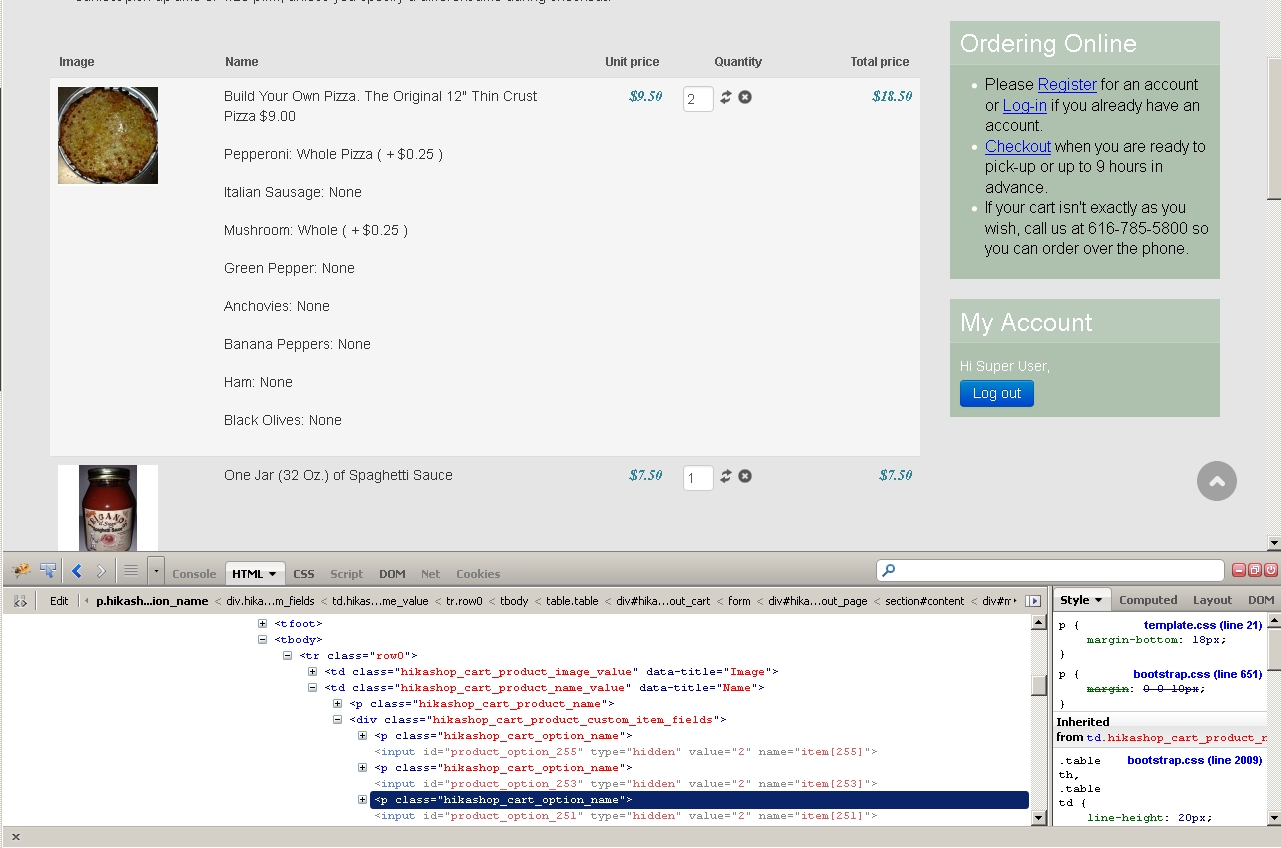Click the Firebug bug logo icon
1281x848 pixels.
(20, 571)
